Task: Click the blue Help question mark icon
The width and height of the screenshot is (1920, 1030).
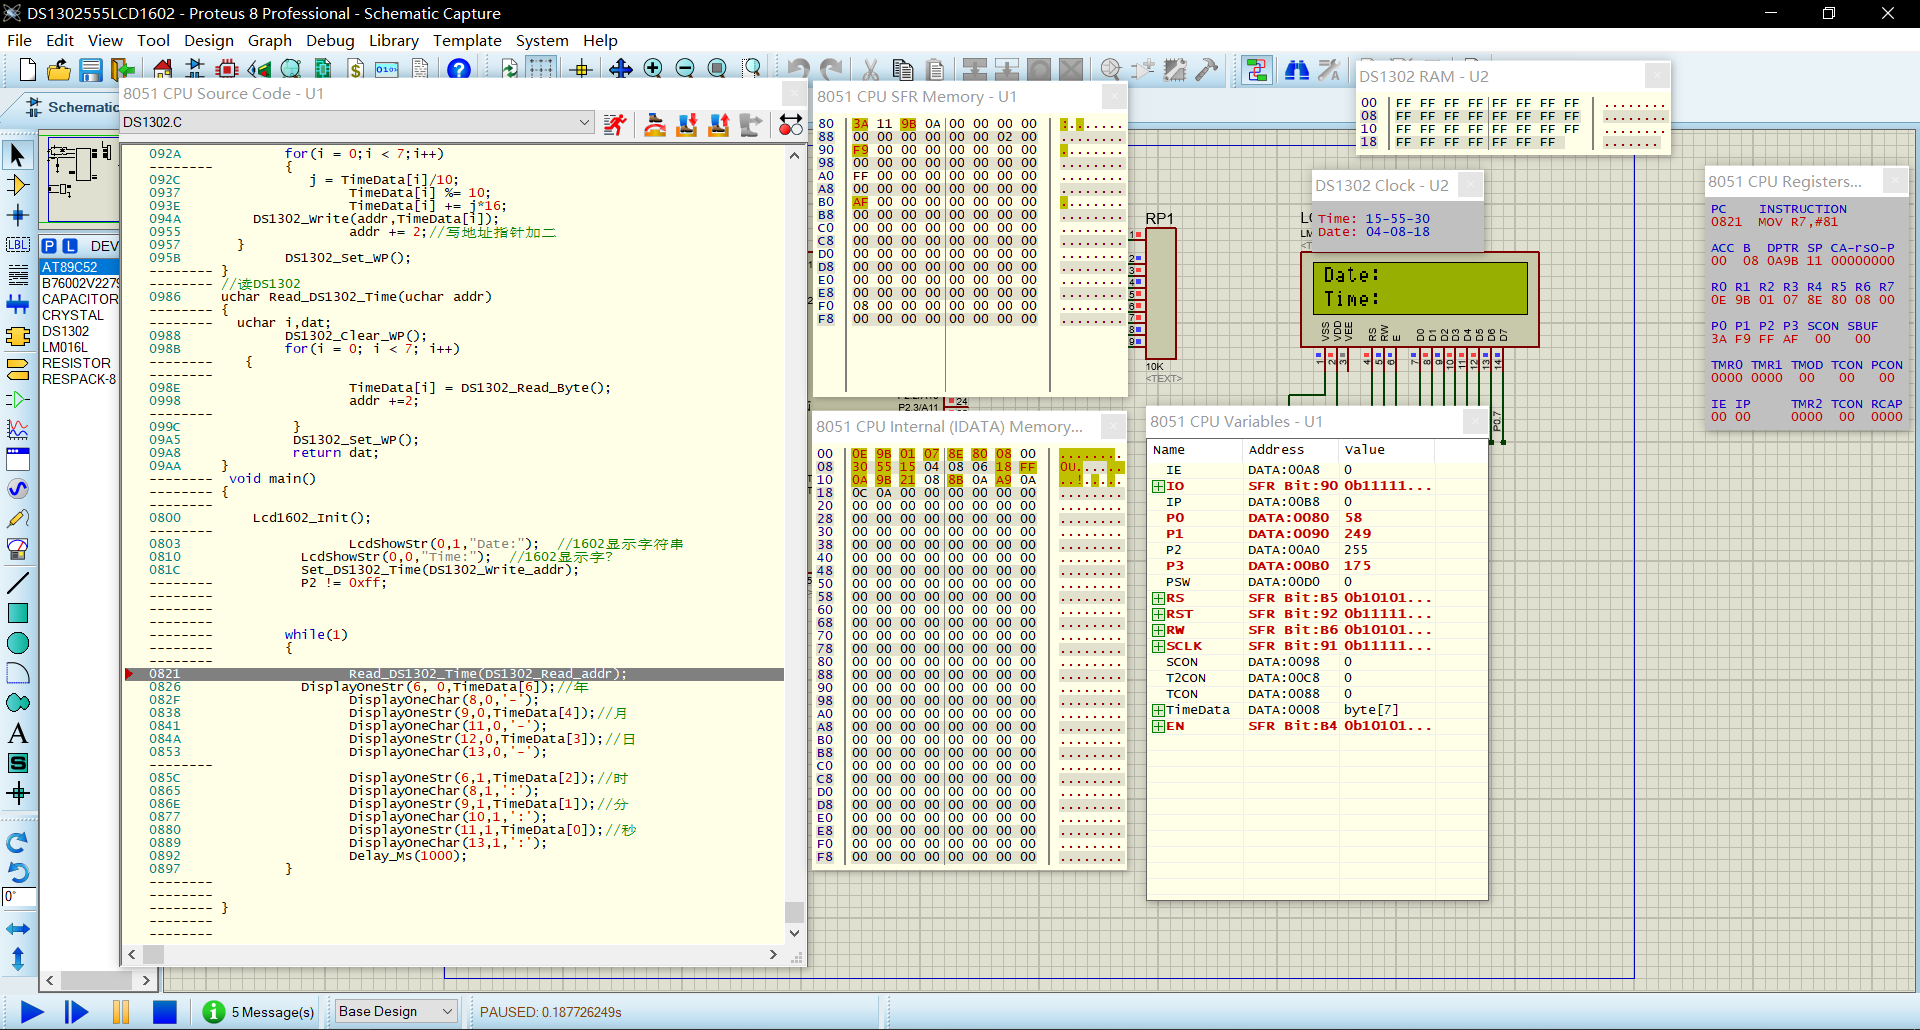Action: point(459,69)
